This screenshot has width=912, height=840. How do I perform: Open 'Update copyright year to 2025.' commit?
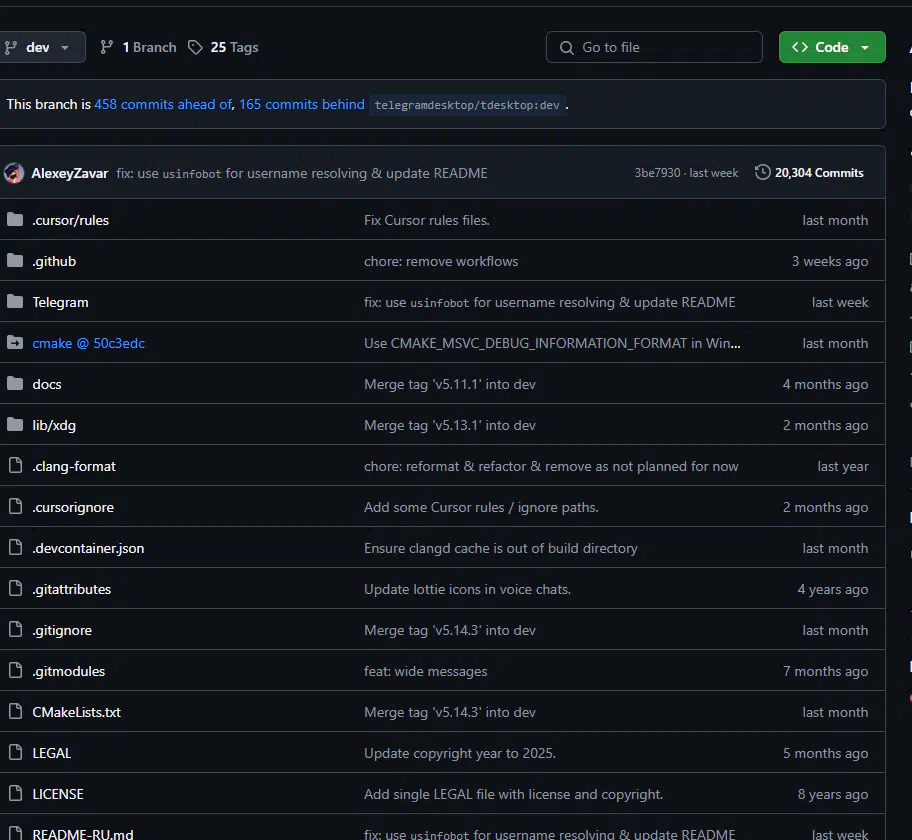click(459, 753)
